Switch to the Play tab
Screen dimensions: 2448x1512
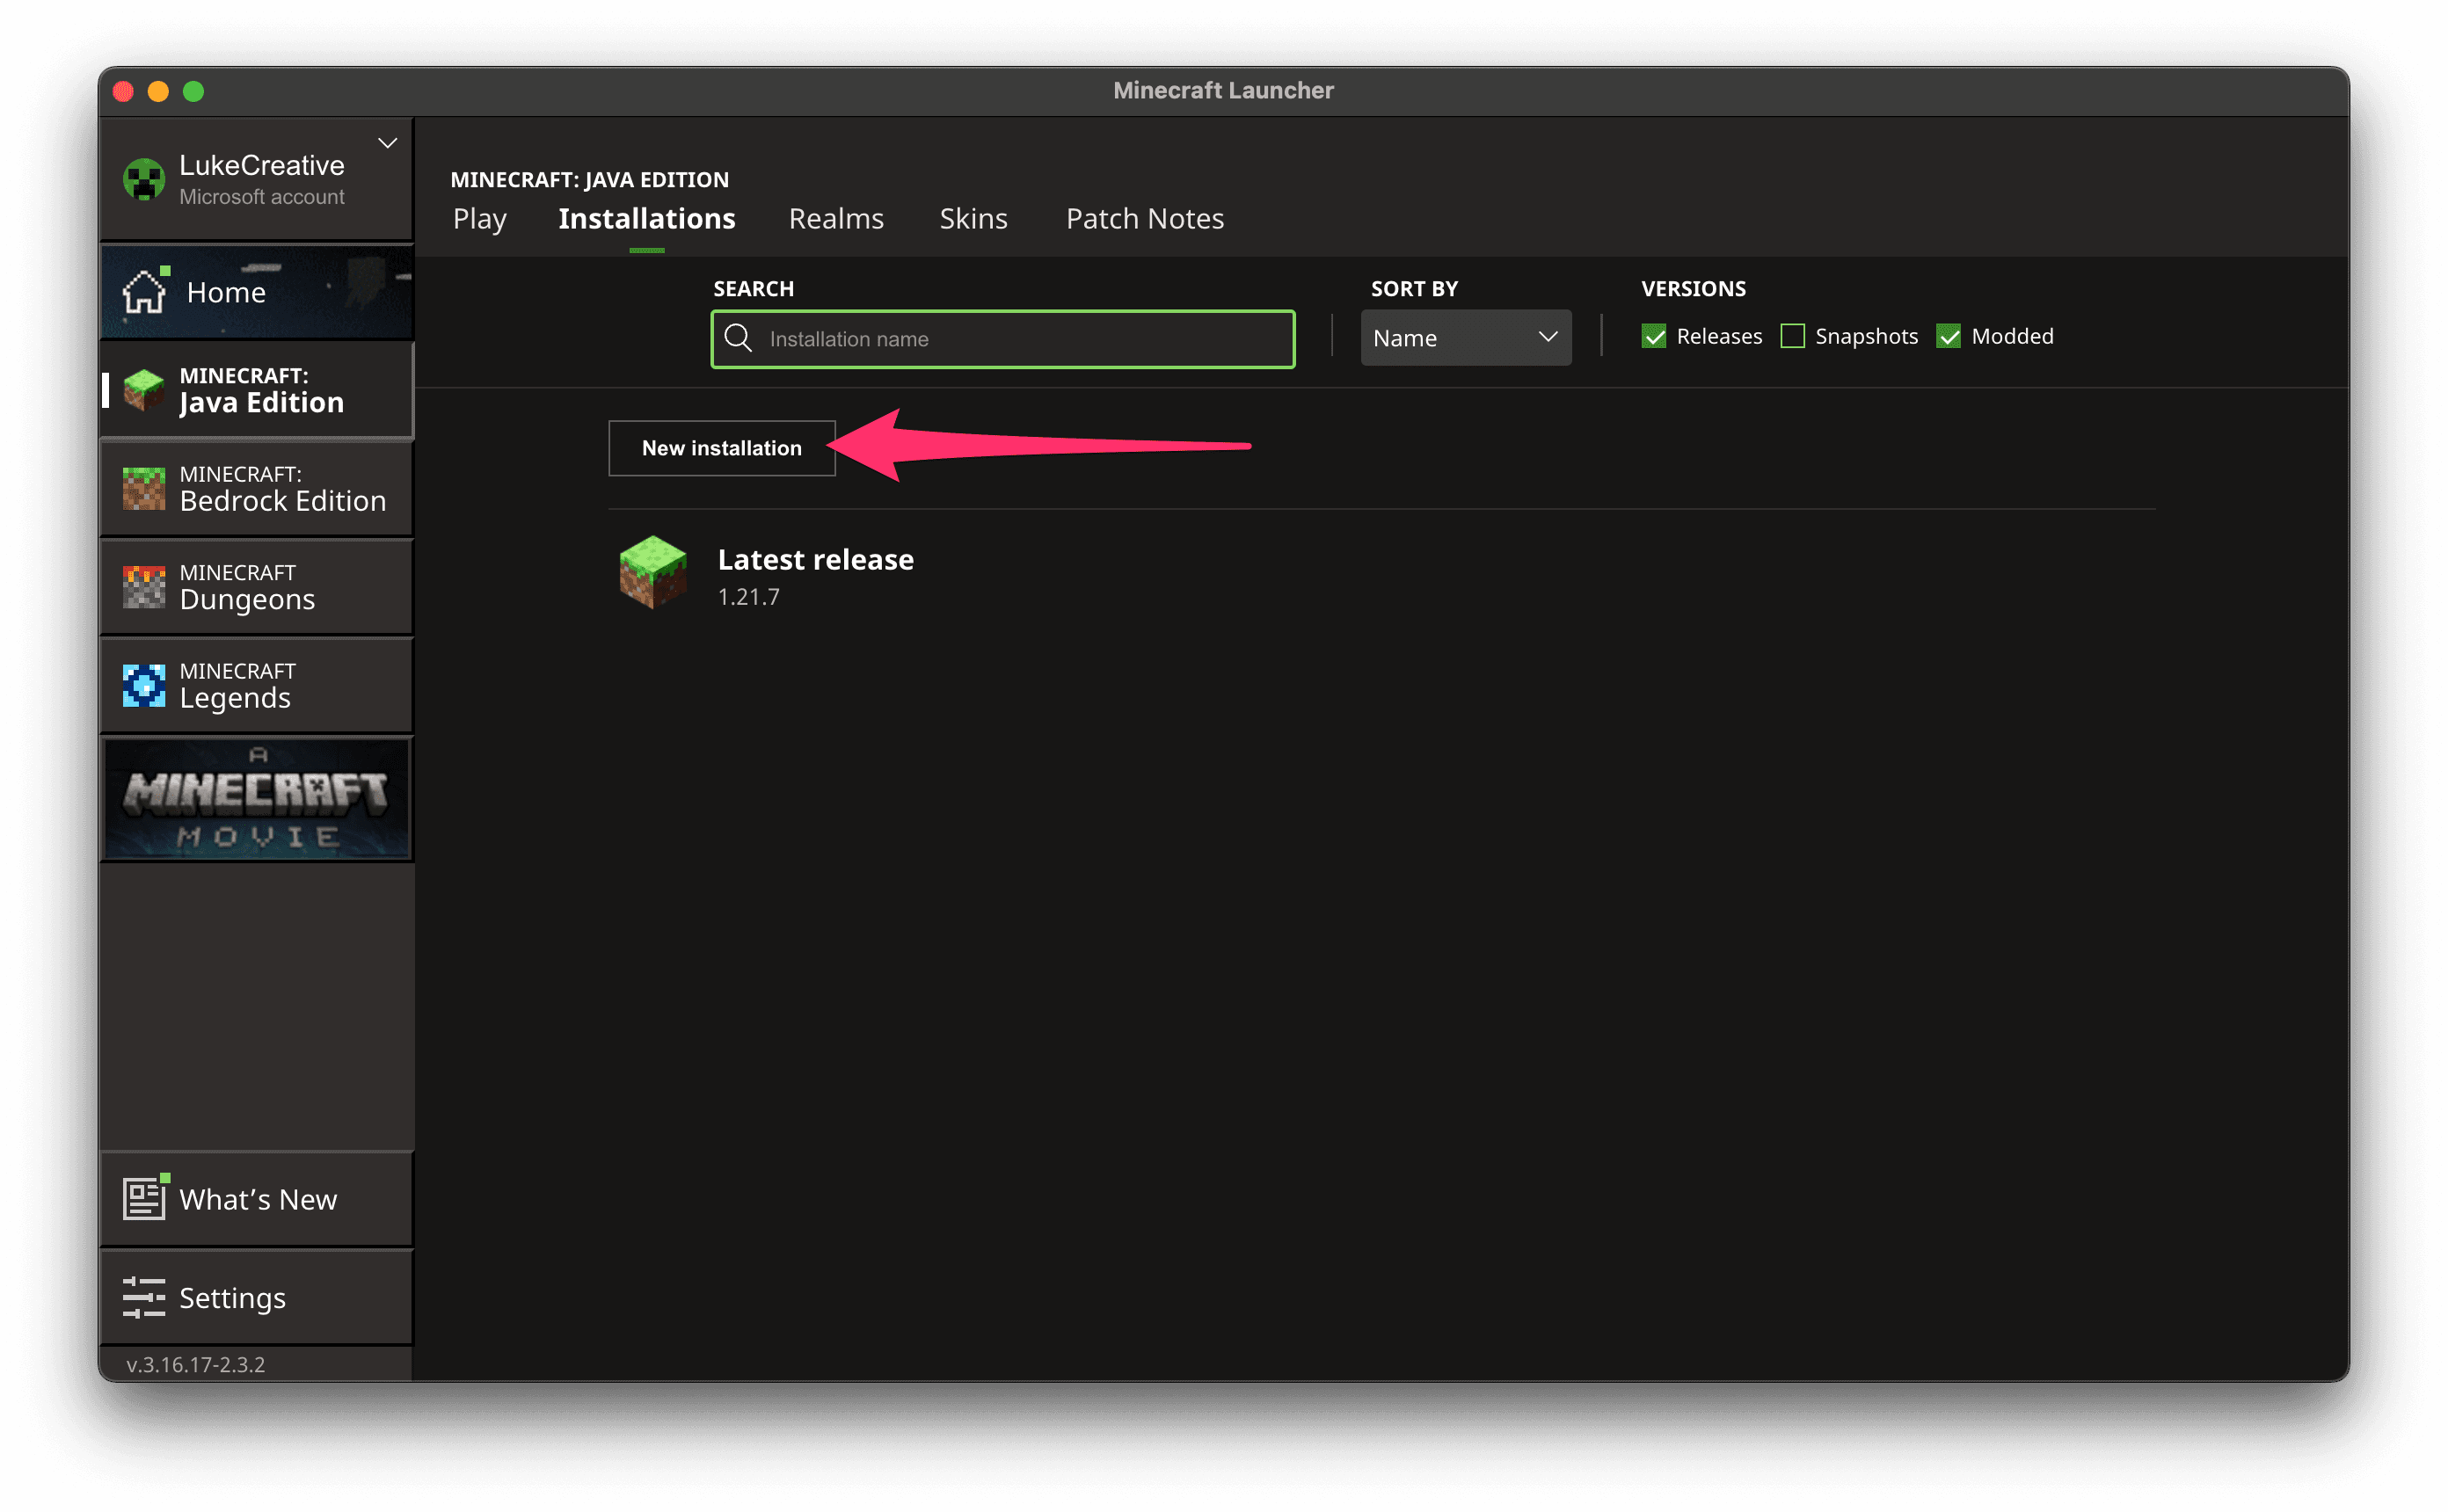coord(480,219)
